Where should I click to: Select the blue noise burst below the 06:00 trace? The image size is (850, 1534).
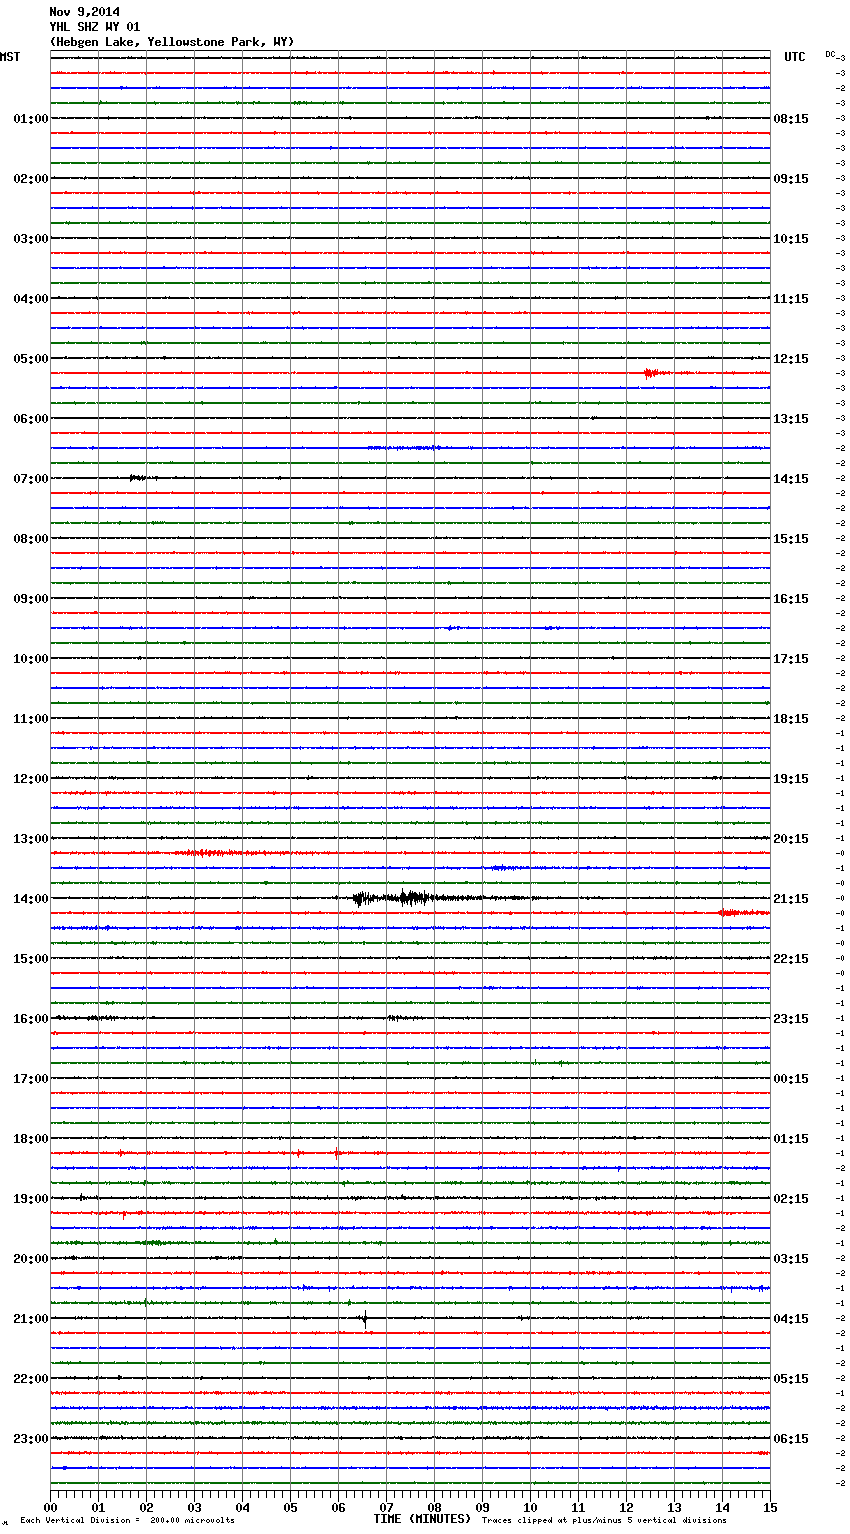[x=403, y=448]
